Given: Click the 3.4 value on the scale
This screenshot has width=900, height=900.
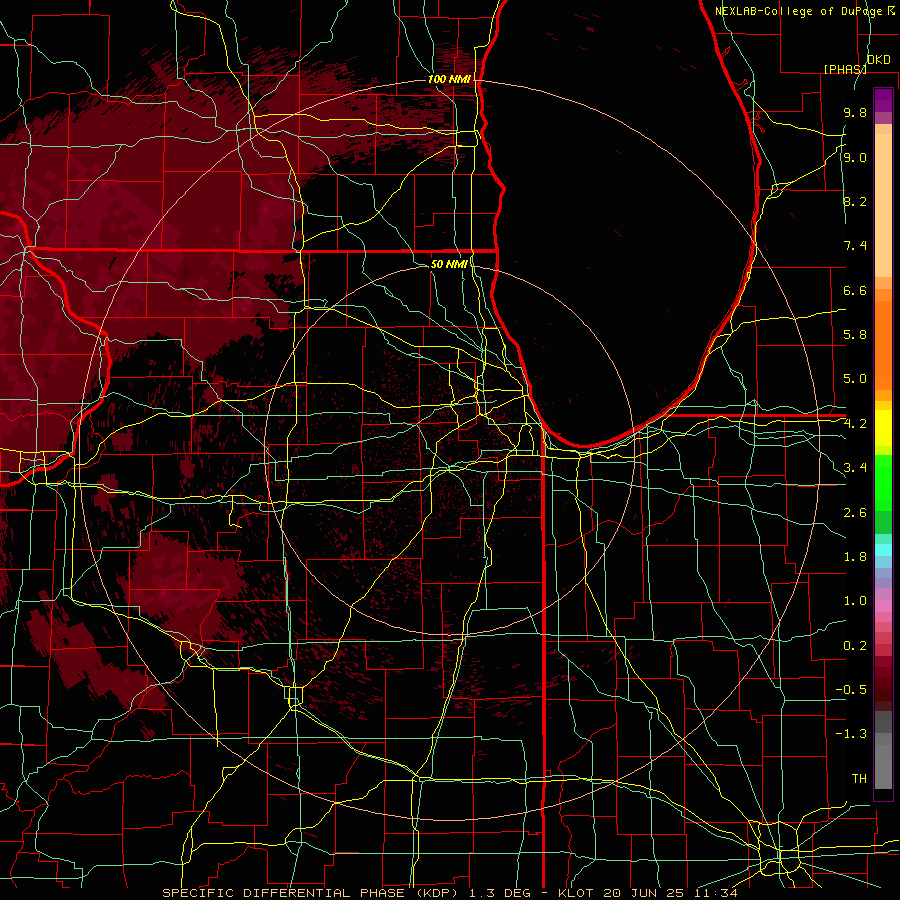Looking at the screenshot, I should tap(855, 468).
